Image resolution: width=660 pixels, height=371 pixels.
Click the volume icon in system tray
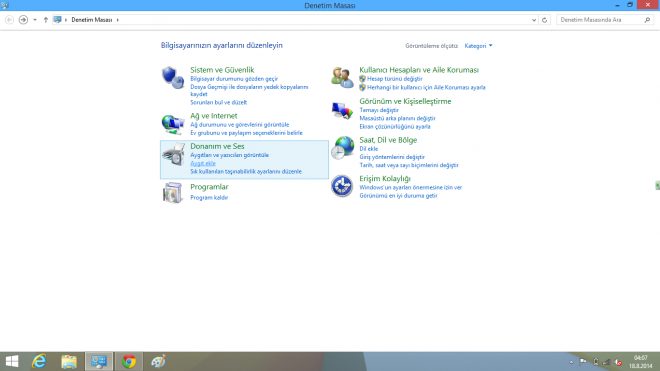click(618, 362)
